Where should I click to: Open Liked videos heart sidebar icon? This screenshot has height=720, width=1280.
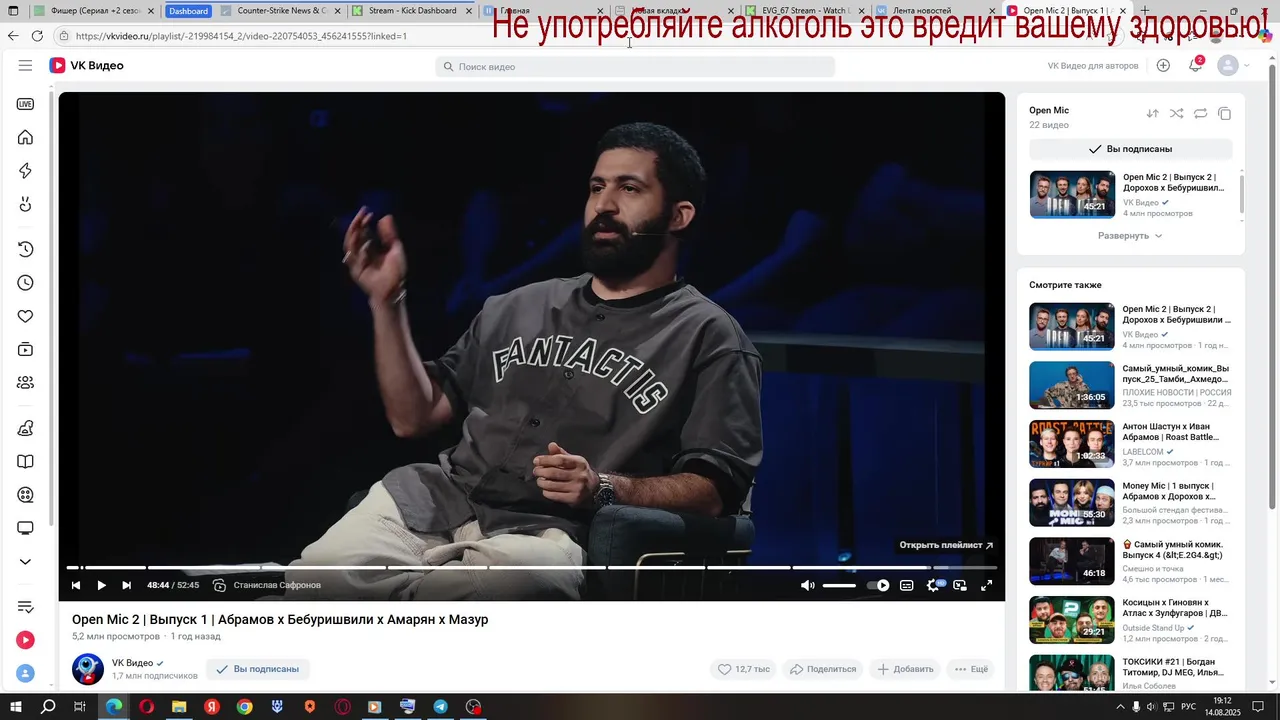point(25,316)
